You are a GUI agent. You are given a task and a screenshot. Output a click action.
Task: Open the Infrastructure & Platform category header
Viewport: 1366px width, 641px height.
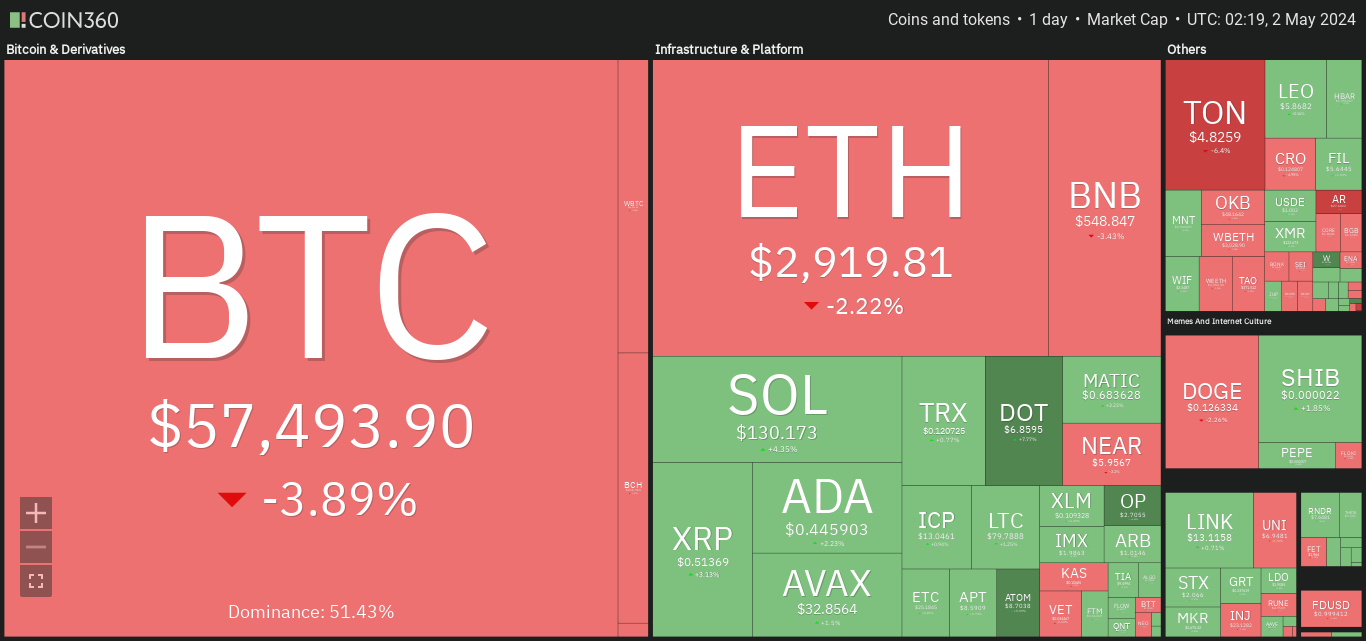point(729,49)
